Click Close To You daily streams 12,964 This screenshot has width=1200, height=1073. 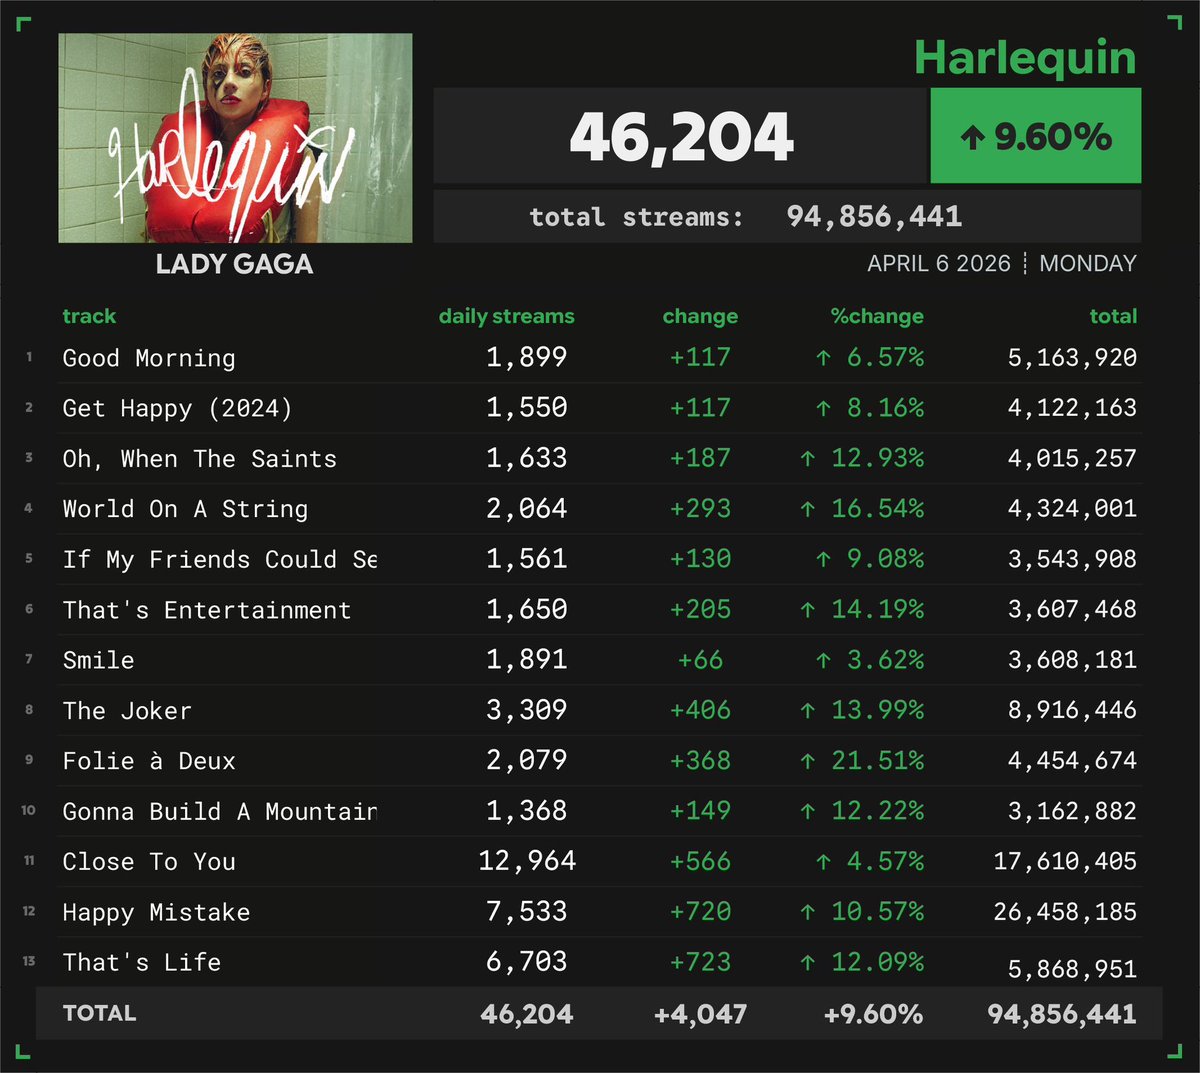pyautogui.click(x=527, y=861)
